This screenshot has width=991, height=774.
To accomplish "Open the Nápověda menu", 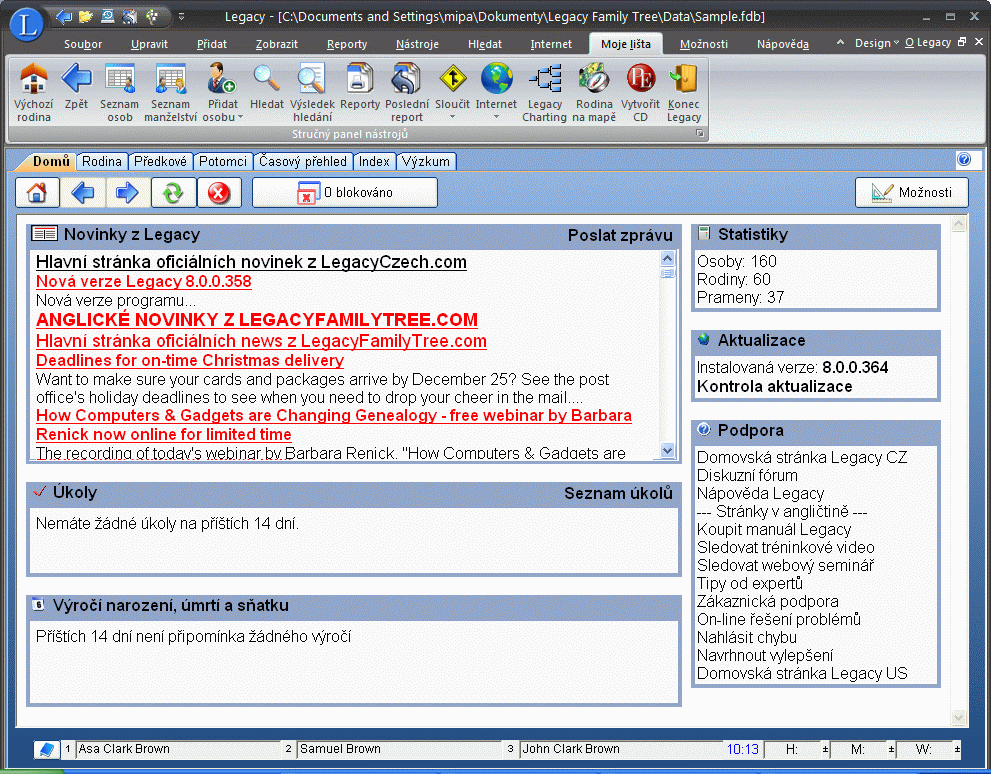I will click(782, 44).
